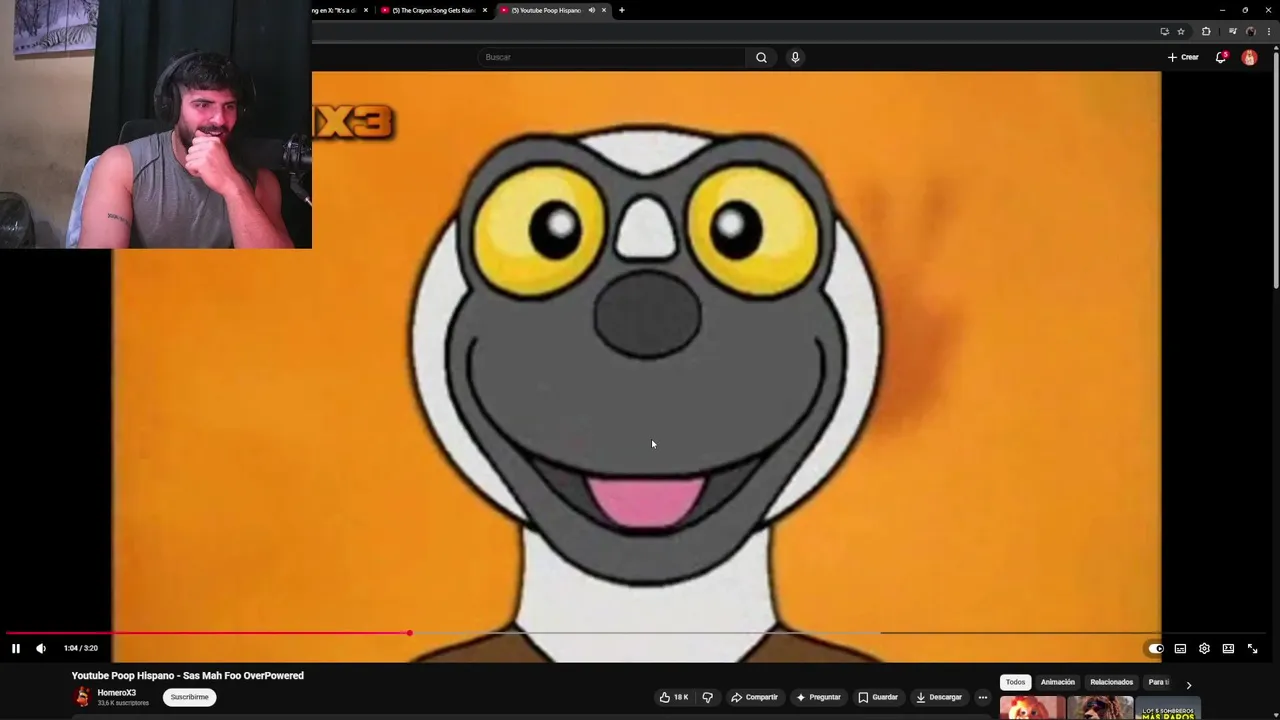Switch to the leftmost X browser tab
The height and width of the screenshot is (720, 1280).
[340, 10]
